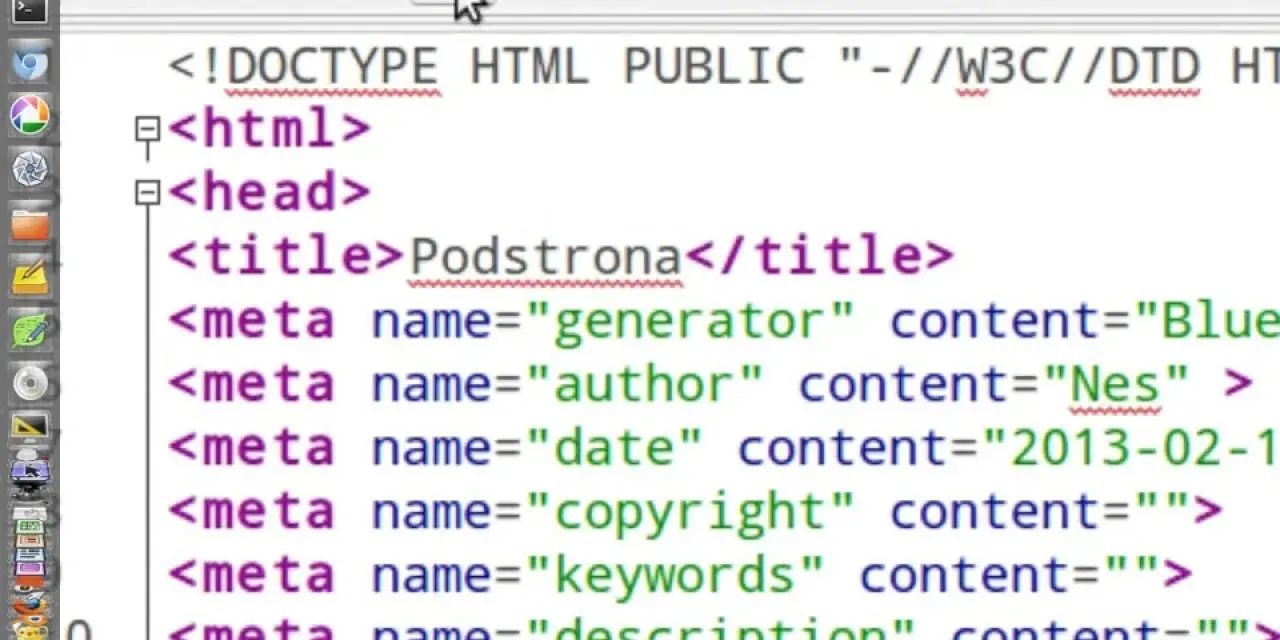Open the purple screen with cursor icon
The height and width of the screenshot is (640, 1280).
29,470
